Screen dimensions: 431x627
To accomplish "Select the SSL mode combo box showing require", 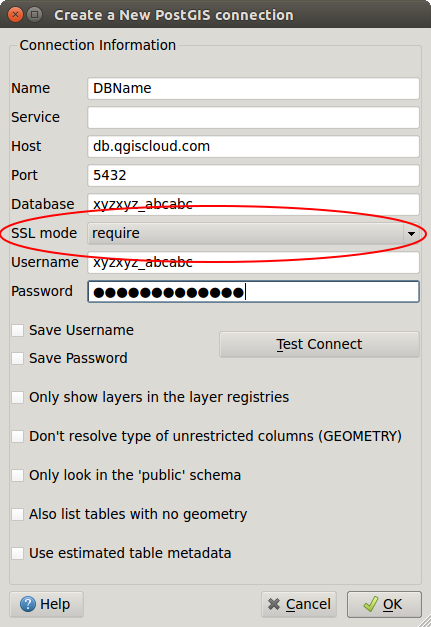I will tap(253, 234).
